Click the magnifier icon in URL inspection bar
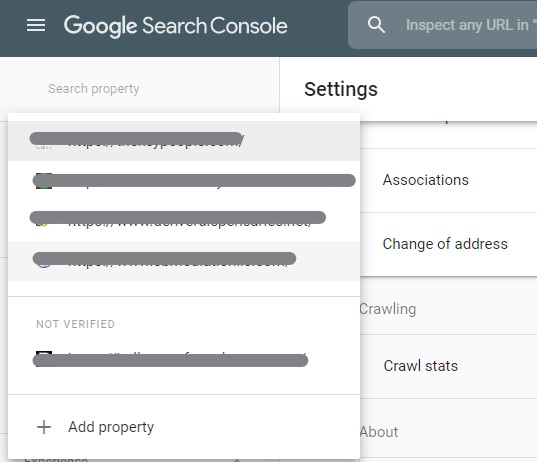Viewport: 537px width, 462px height. 376,25
